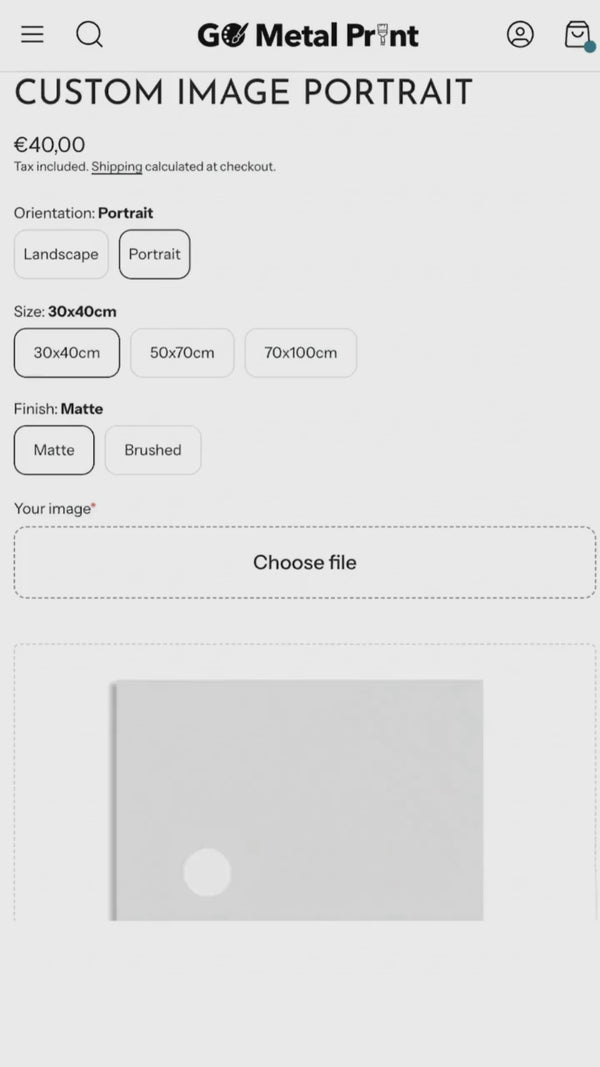
Task: Follow the Shipping link
Action: 117,167
